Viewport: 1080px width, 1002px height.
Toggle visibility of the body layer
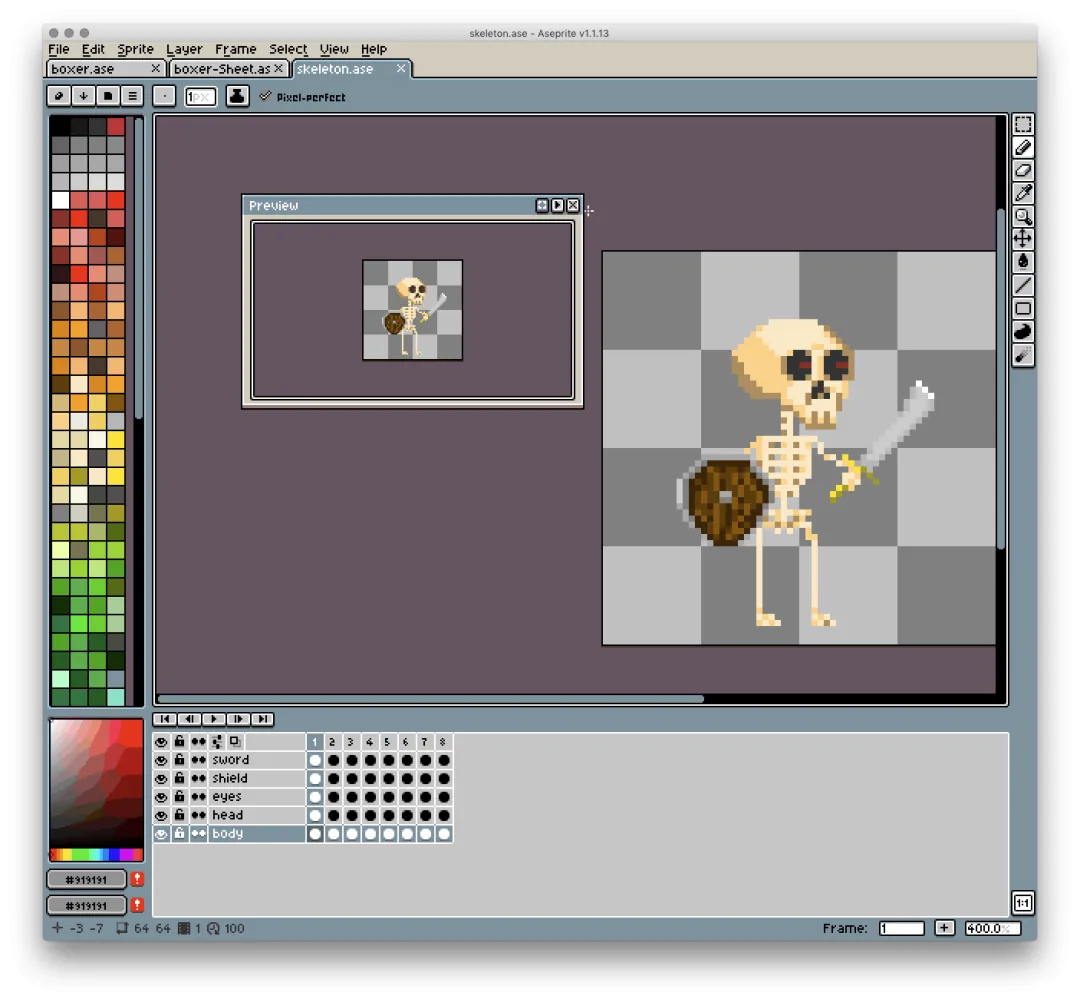pyautogui.click(x=161, y=834)
